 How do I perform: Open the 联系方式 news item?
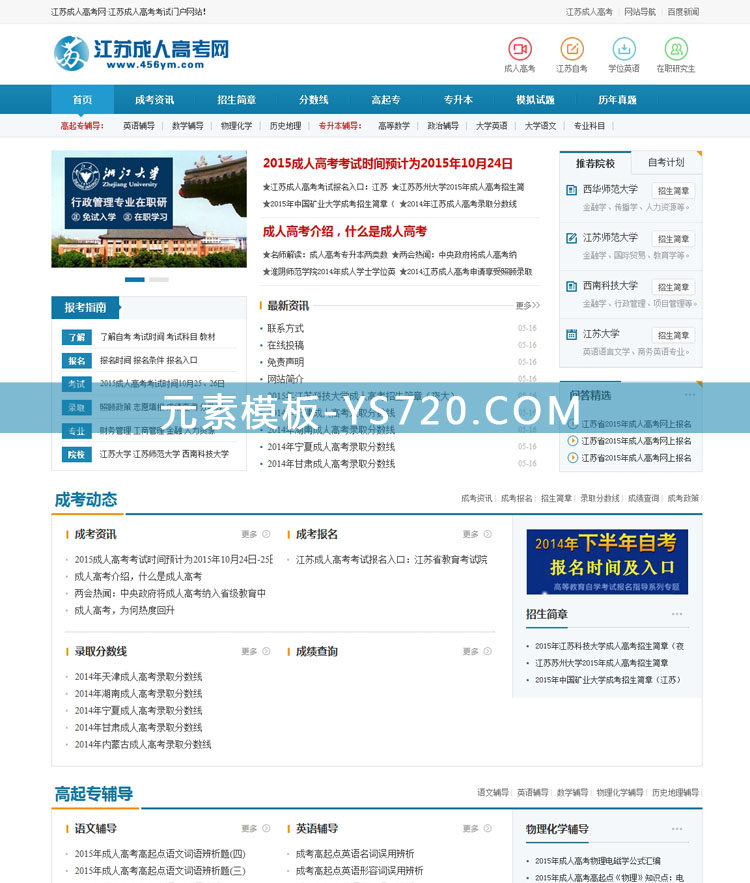point(285,328)
